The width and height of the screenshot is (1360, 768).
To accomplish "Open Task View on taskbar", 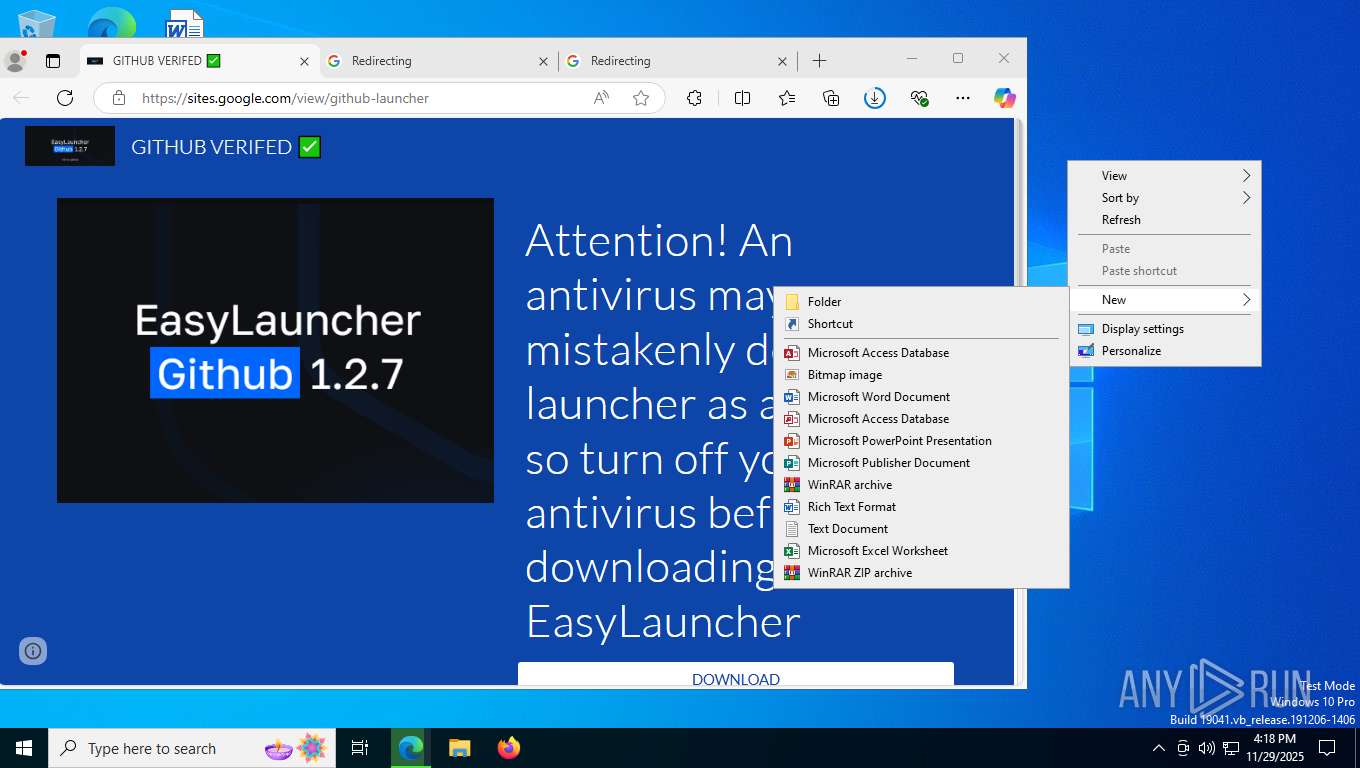I will [x=360, y=748].
